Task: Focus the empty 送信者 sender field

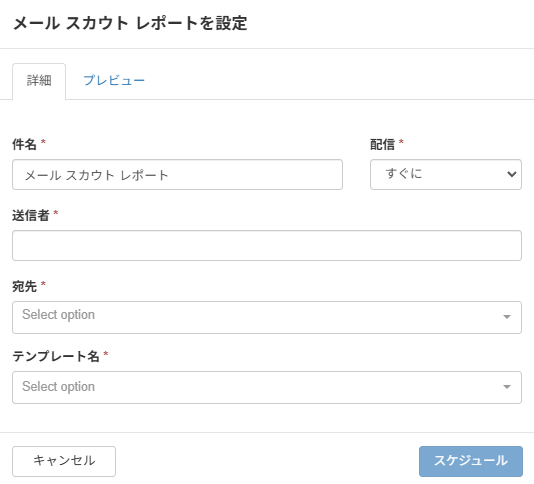Action: 267,246
